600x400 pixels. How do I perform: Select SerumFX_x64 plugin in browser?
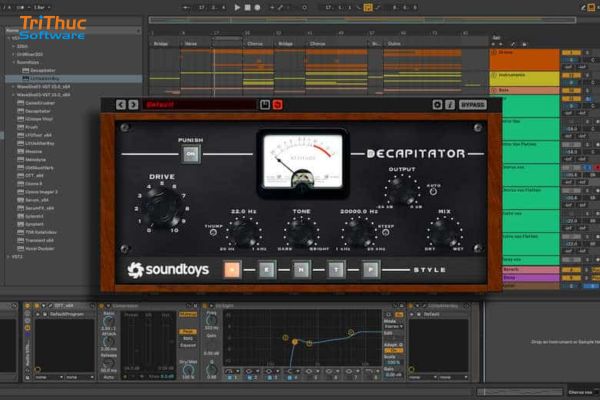pos(36,208)
